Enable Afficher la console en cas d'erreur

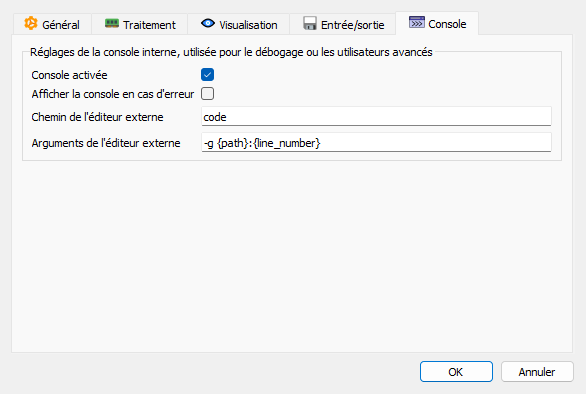207,93
